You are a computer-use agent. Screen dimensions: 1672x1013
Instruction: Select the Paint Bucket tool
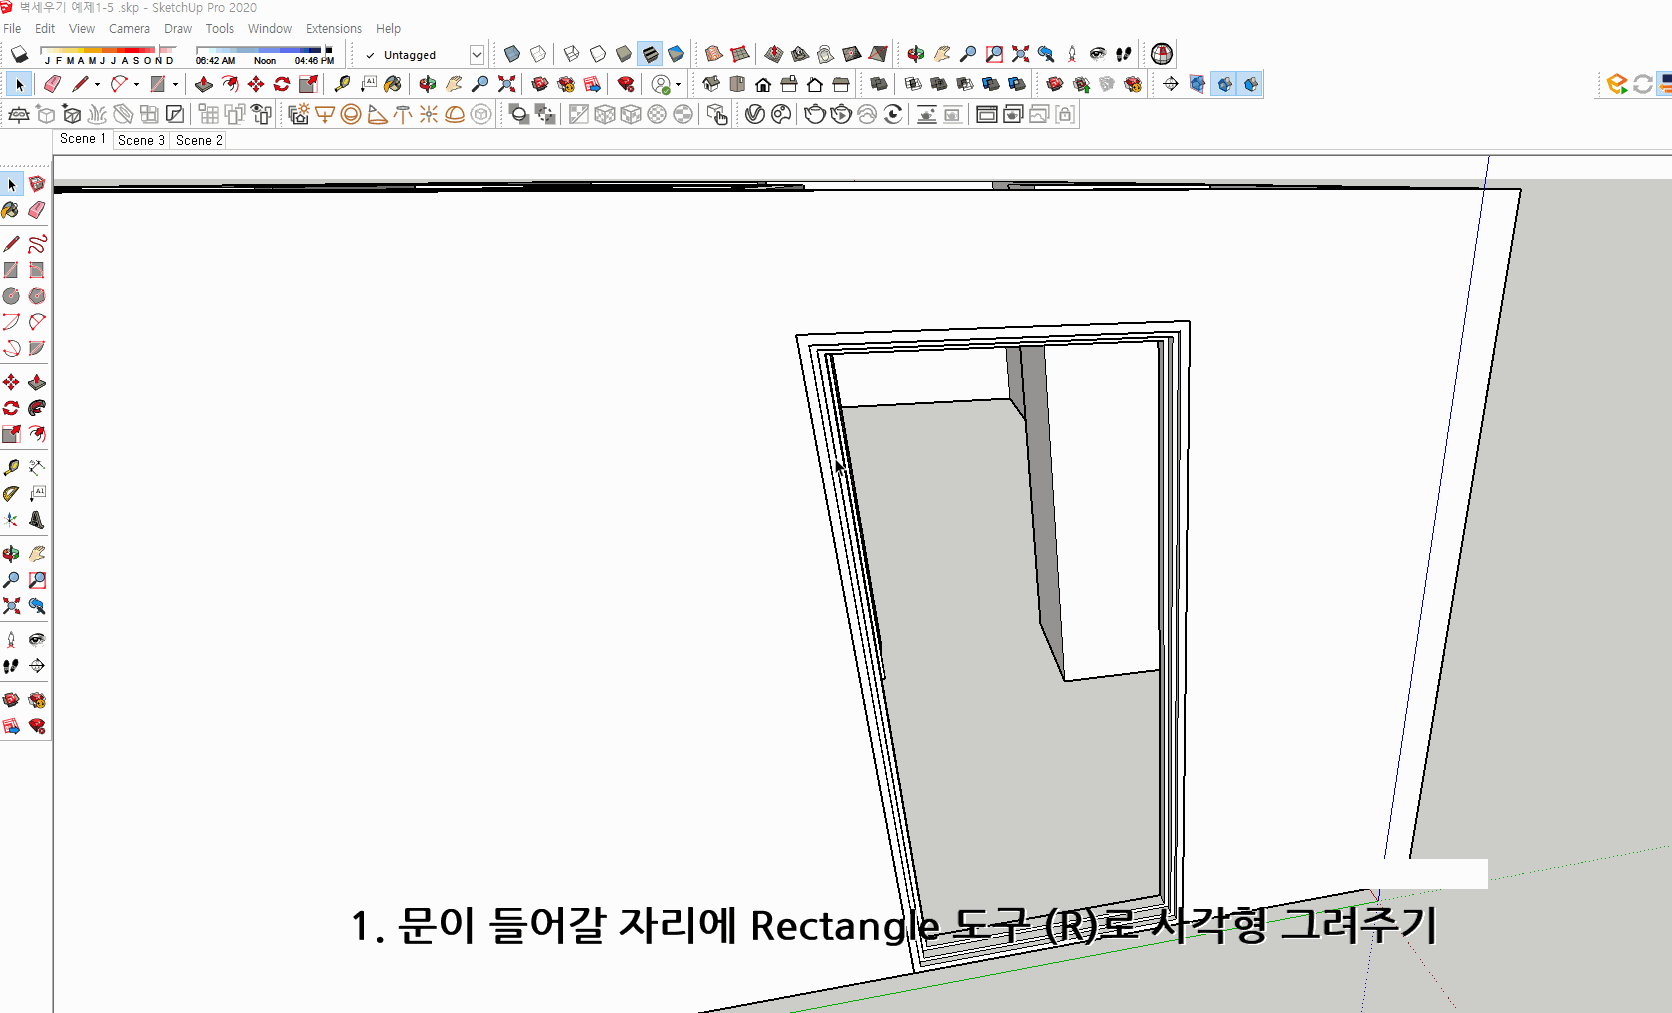(x=12, y=211)
